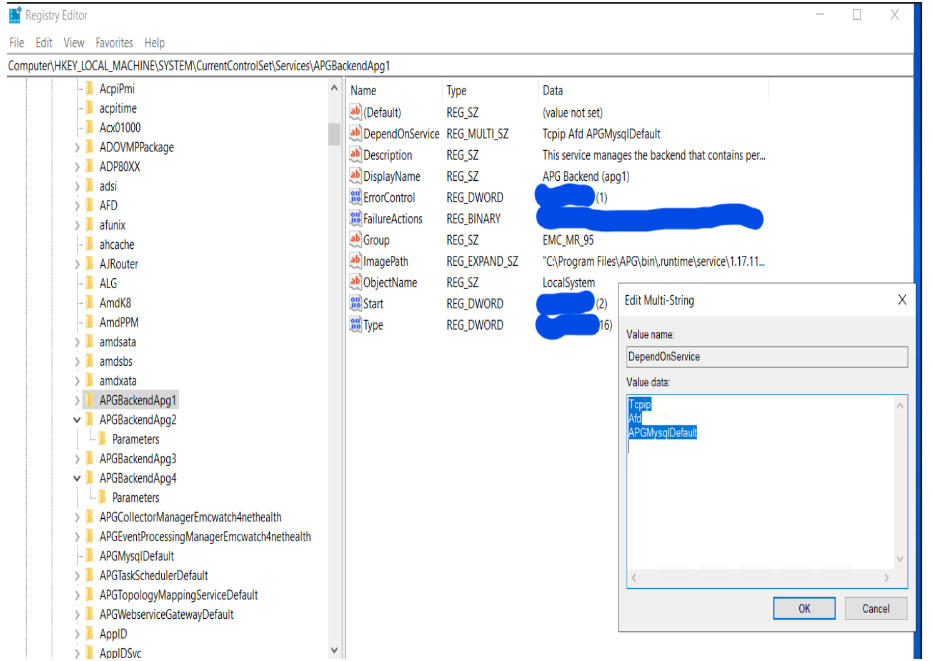Collapse the APGBackendApg4 key
This screenshot has height=661, width=932.
[x=77, y=478]
